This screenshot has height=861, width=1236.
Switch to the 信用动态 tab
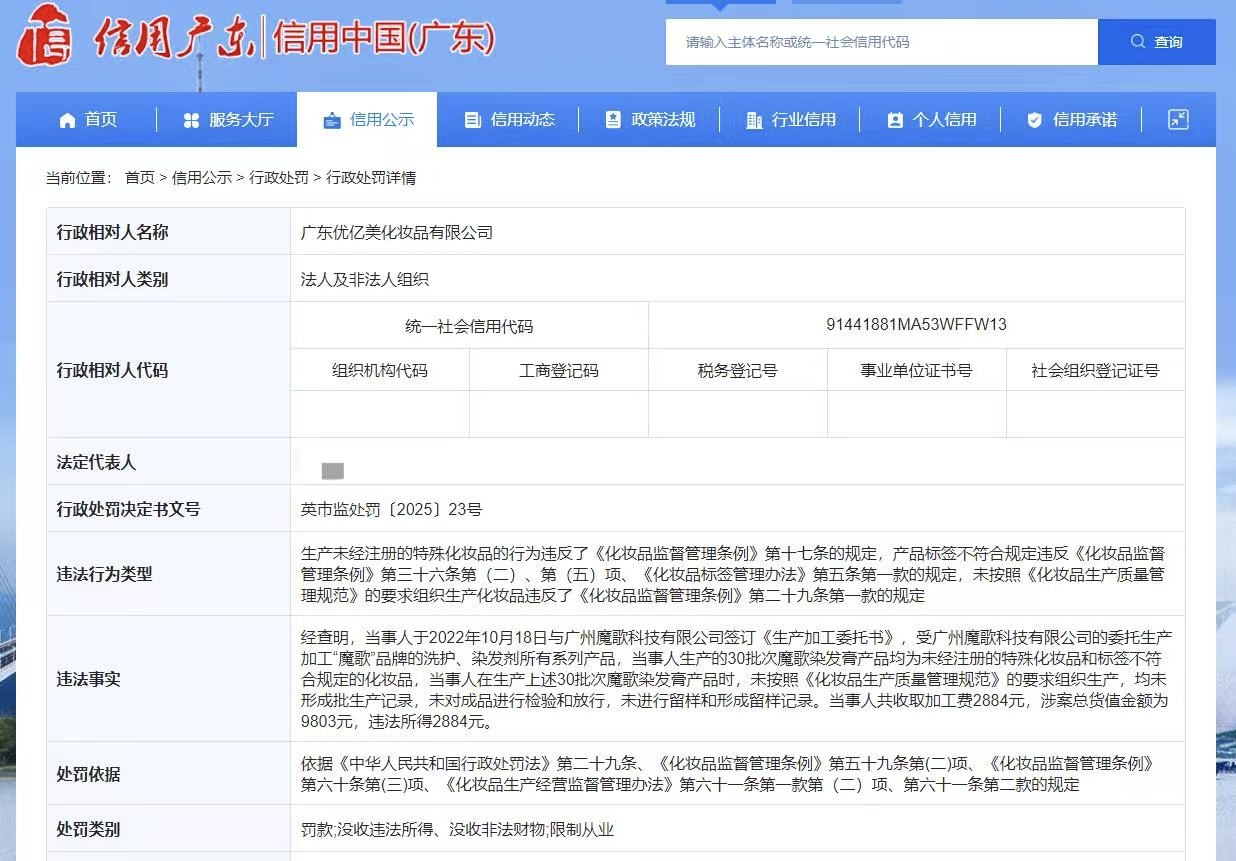(x=509, y=120)
